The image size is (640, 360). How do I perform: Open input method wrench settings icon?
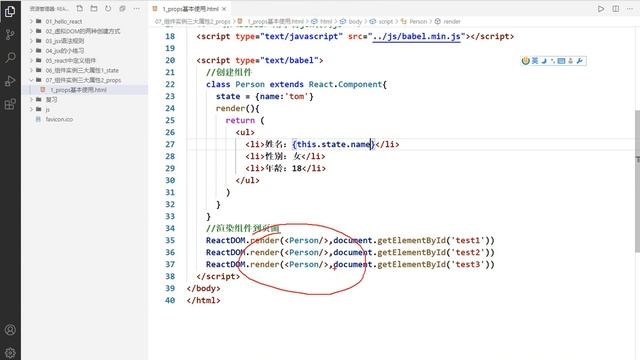pyautogui.click(x=580, y=61)
